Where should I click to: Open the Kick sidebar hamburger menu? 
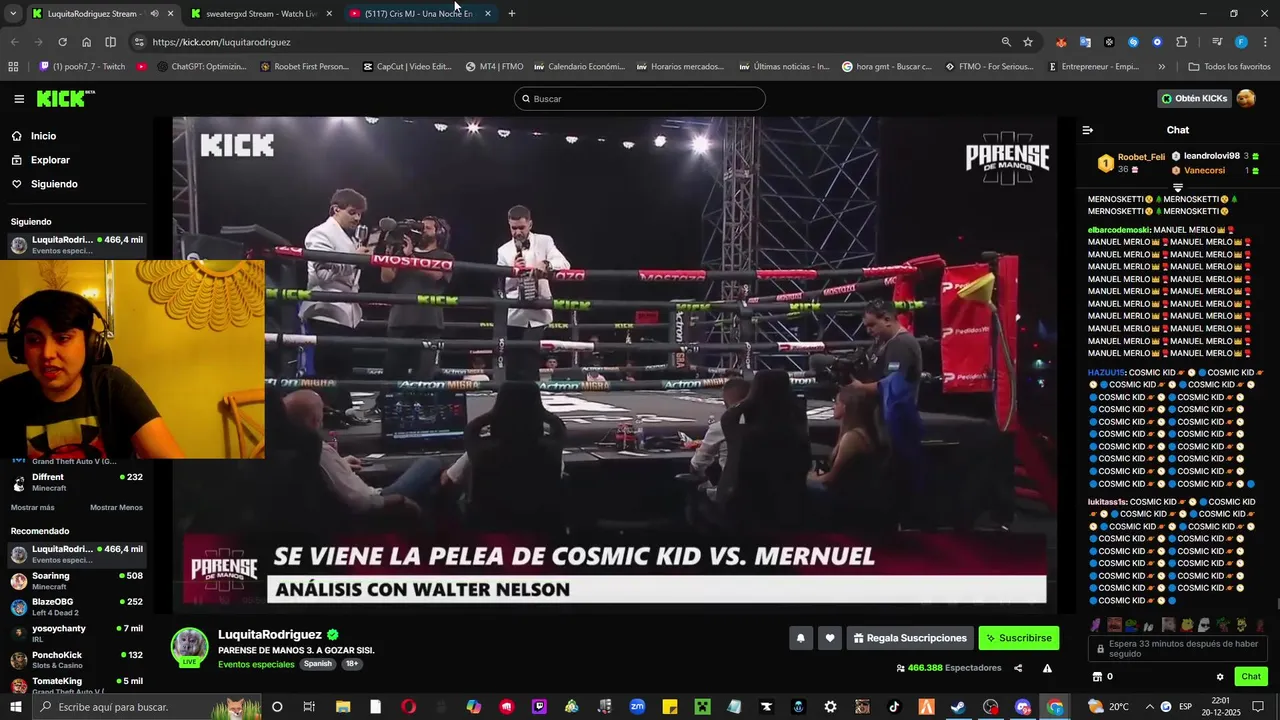[x=19, y=99]
